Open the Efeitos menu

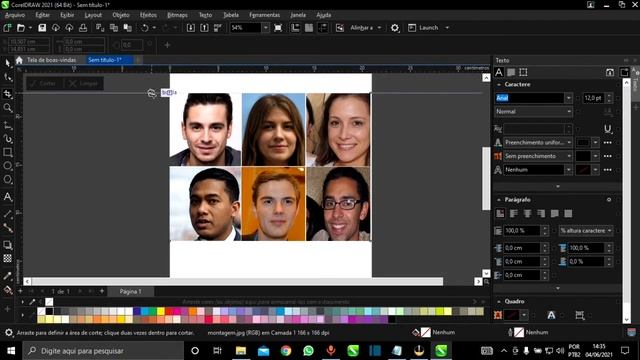[148, 15]
